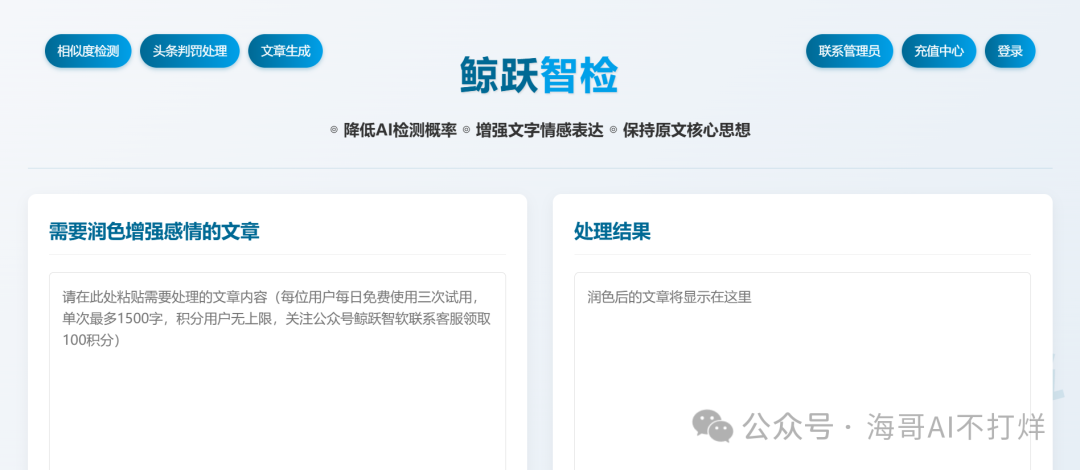
Task: Click the bullet icon before 保持原文核心思想
Action: point(613,130)
